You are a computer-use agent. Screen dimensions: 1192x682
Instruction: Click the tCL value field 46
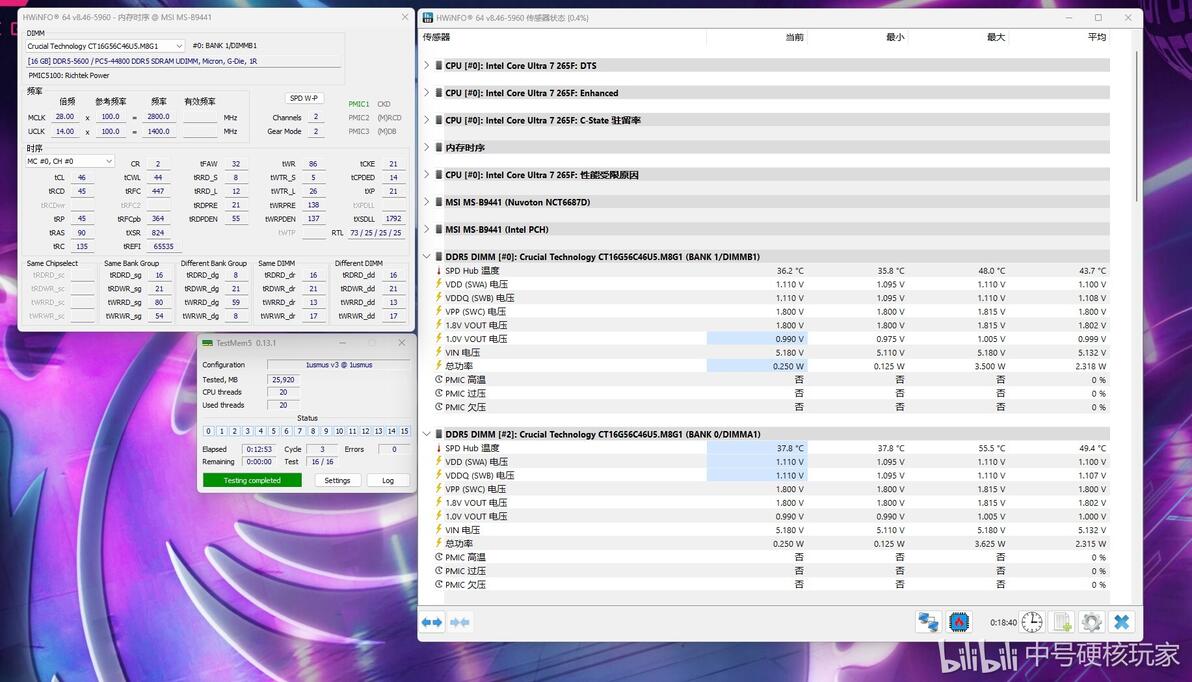[x=81, y=177]
